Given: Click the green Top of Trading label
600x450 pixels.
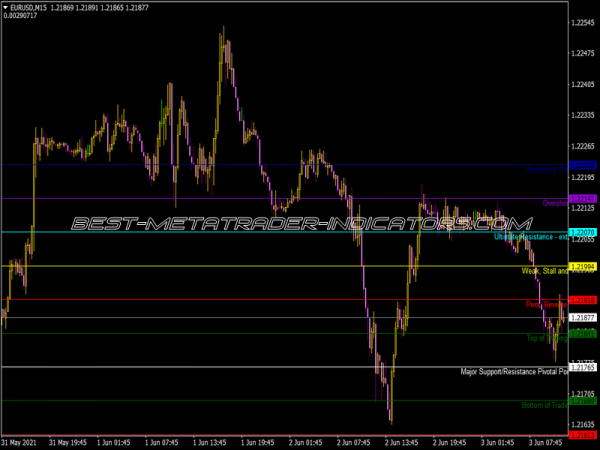Looking at the screenshot, I should (x=546, y=338).
